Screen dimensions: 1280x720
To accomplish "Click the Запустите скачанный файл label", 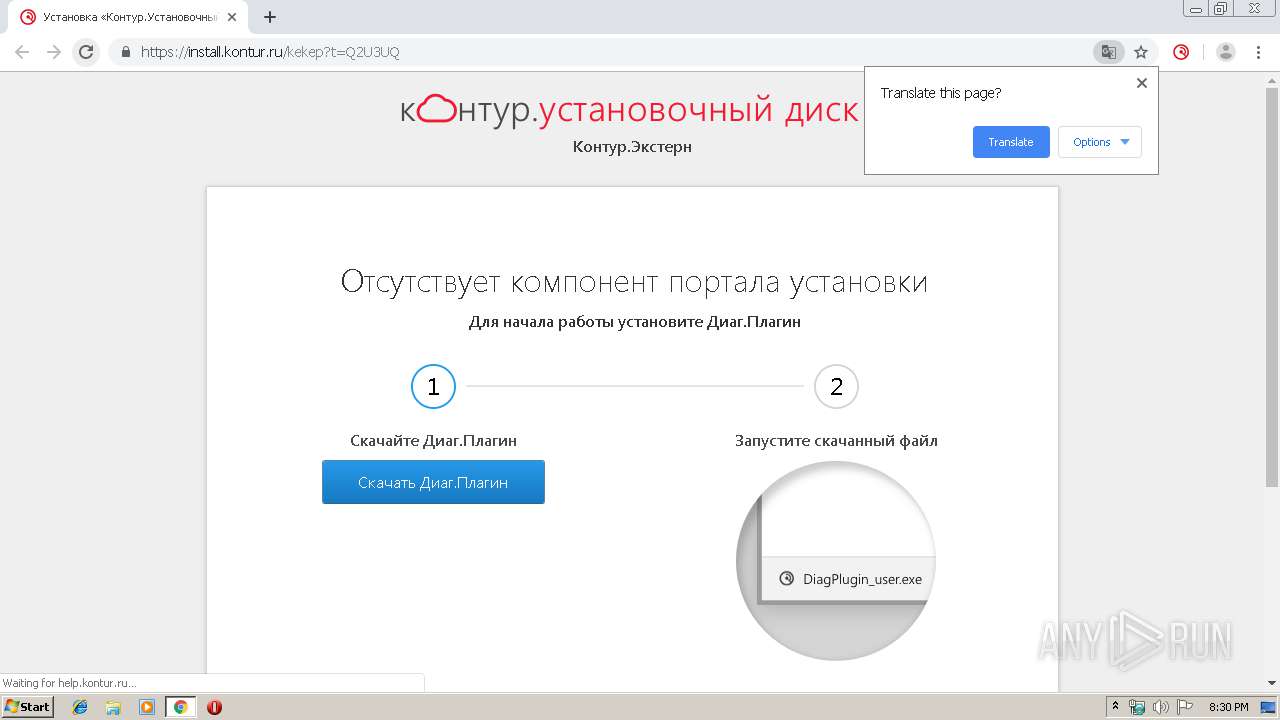I will [836, 441].
